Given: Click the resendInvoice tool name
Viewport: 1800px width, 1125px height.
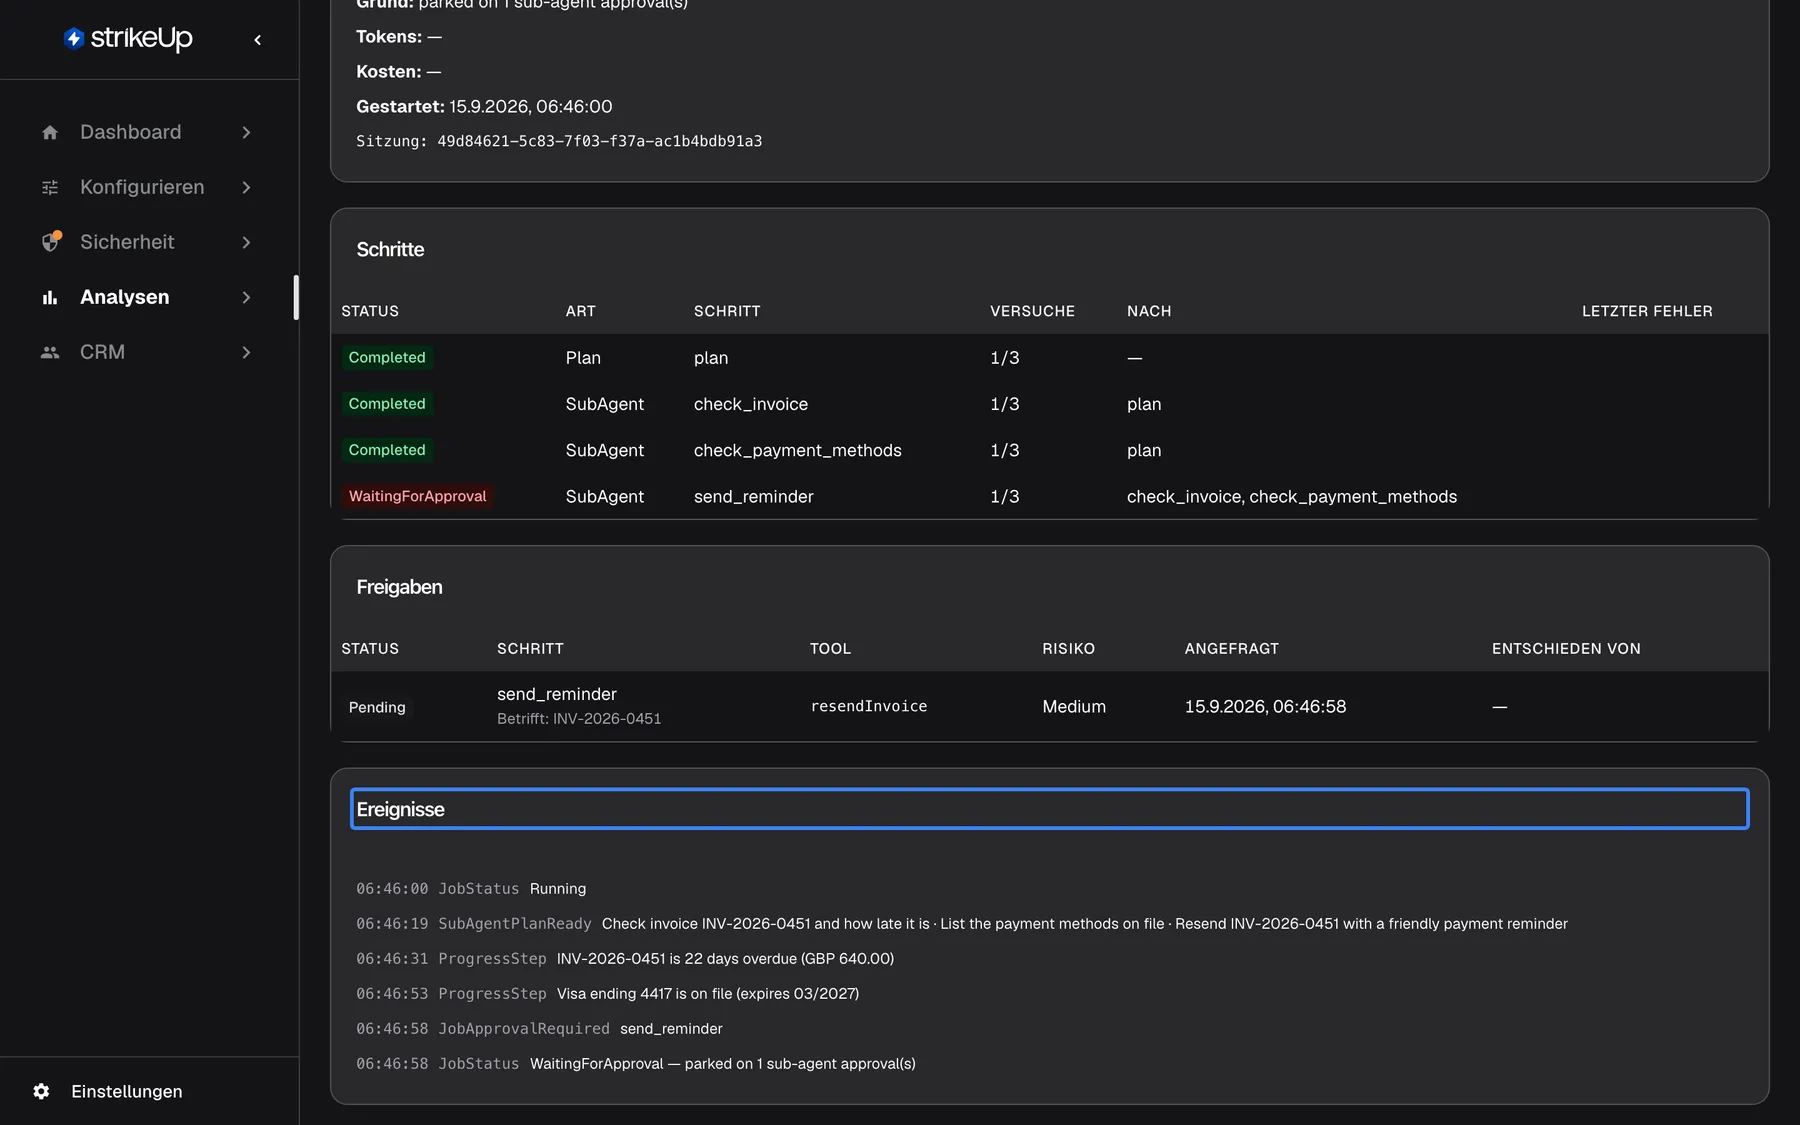Looking at the screenshot, I should pos(868,706).
